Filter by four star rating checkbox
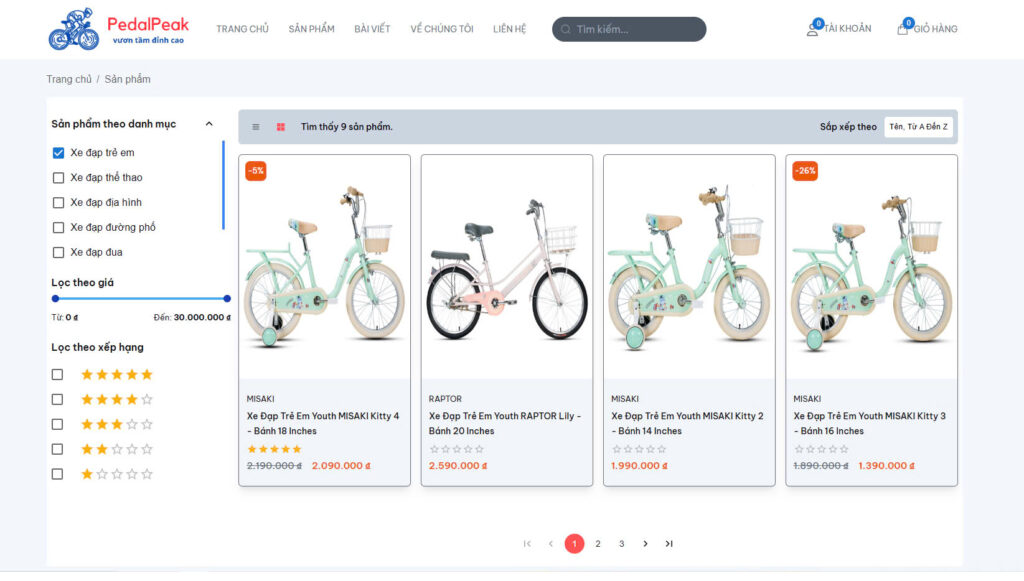Screen dimensions: 1024x581 [x=57, y=400]
